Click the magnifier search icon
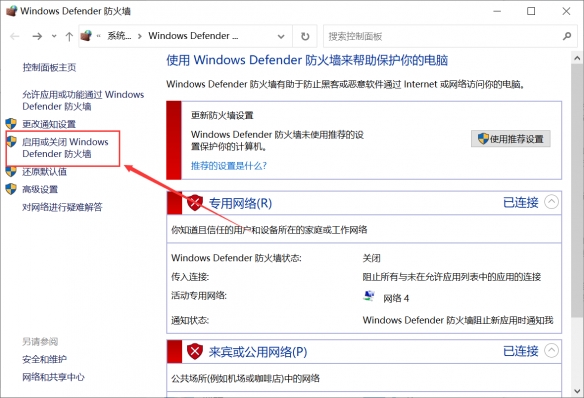The width and height of the screenshot is (584, 398). 567,36
